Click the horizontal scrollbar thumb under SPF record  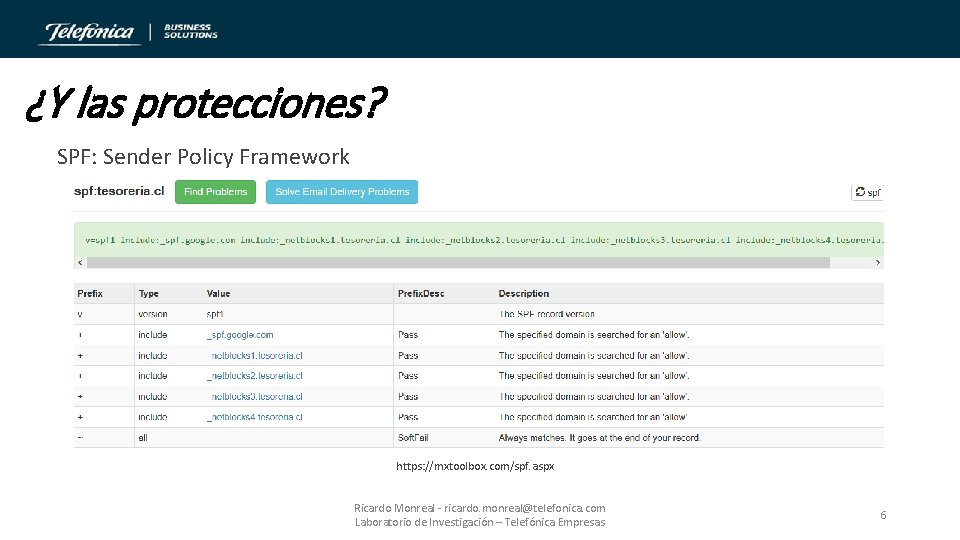tap(459, 263)
